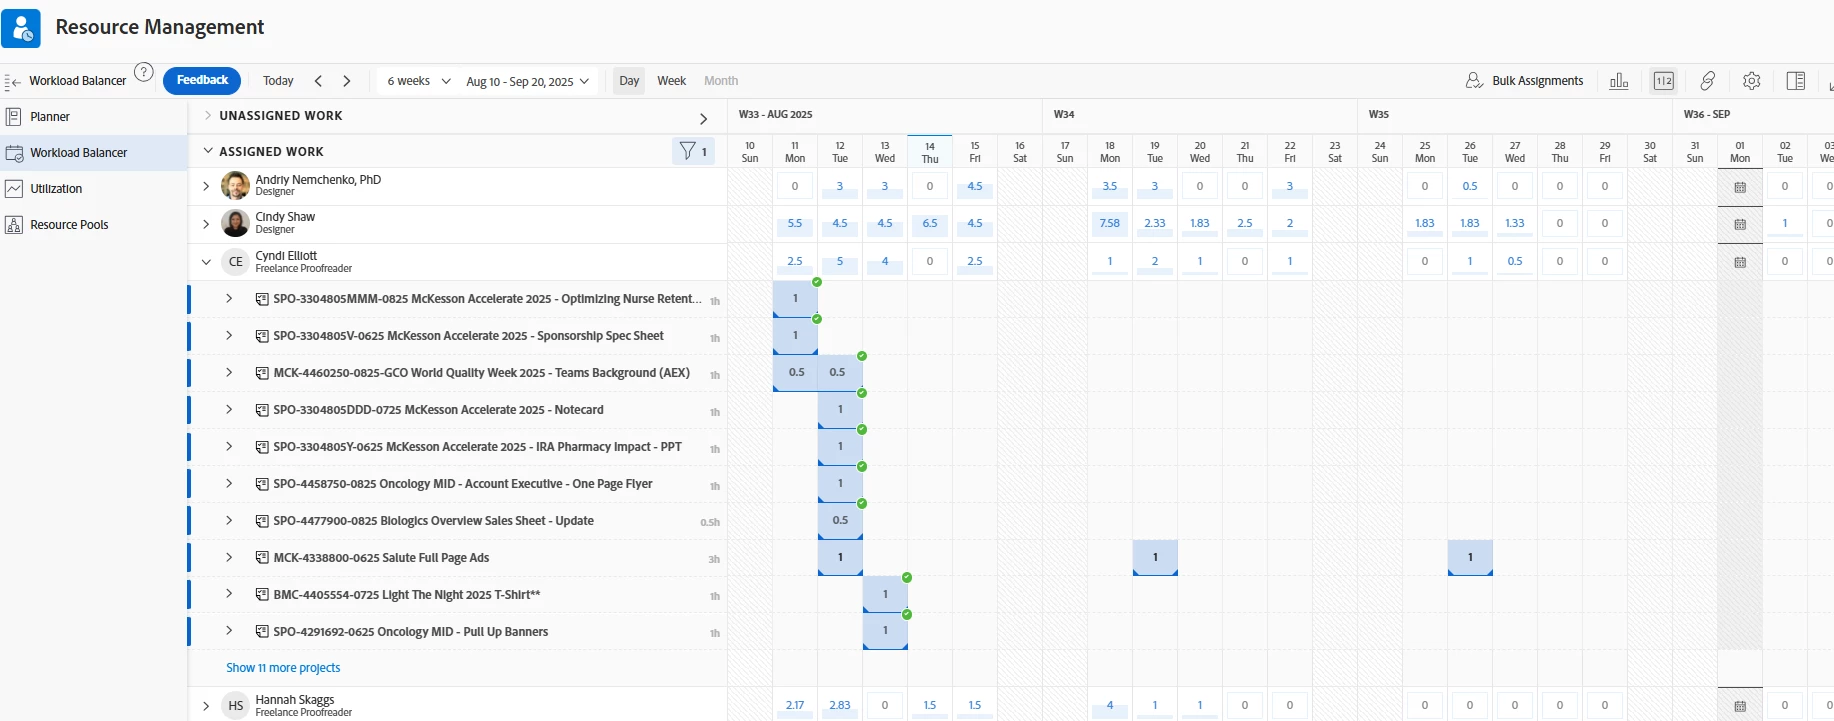The height and width of the screenshot is (721, 1834).
Task: Click project icon of Light The Night T-Shirt row
Action: pos(262,595)
